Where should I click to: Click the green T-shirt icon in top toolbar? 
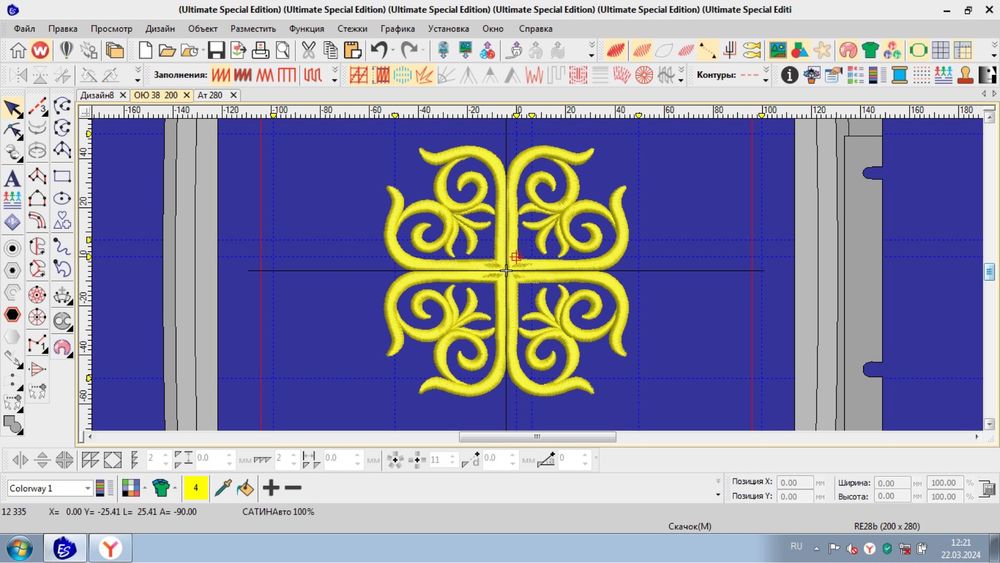(870, 50)
